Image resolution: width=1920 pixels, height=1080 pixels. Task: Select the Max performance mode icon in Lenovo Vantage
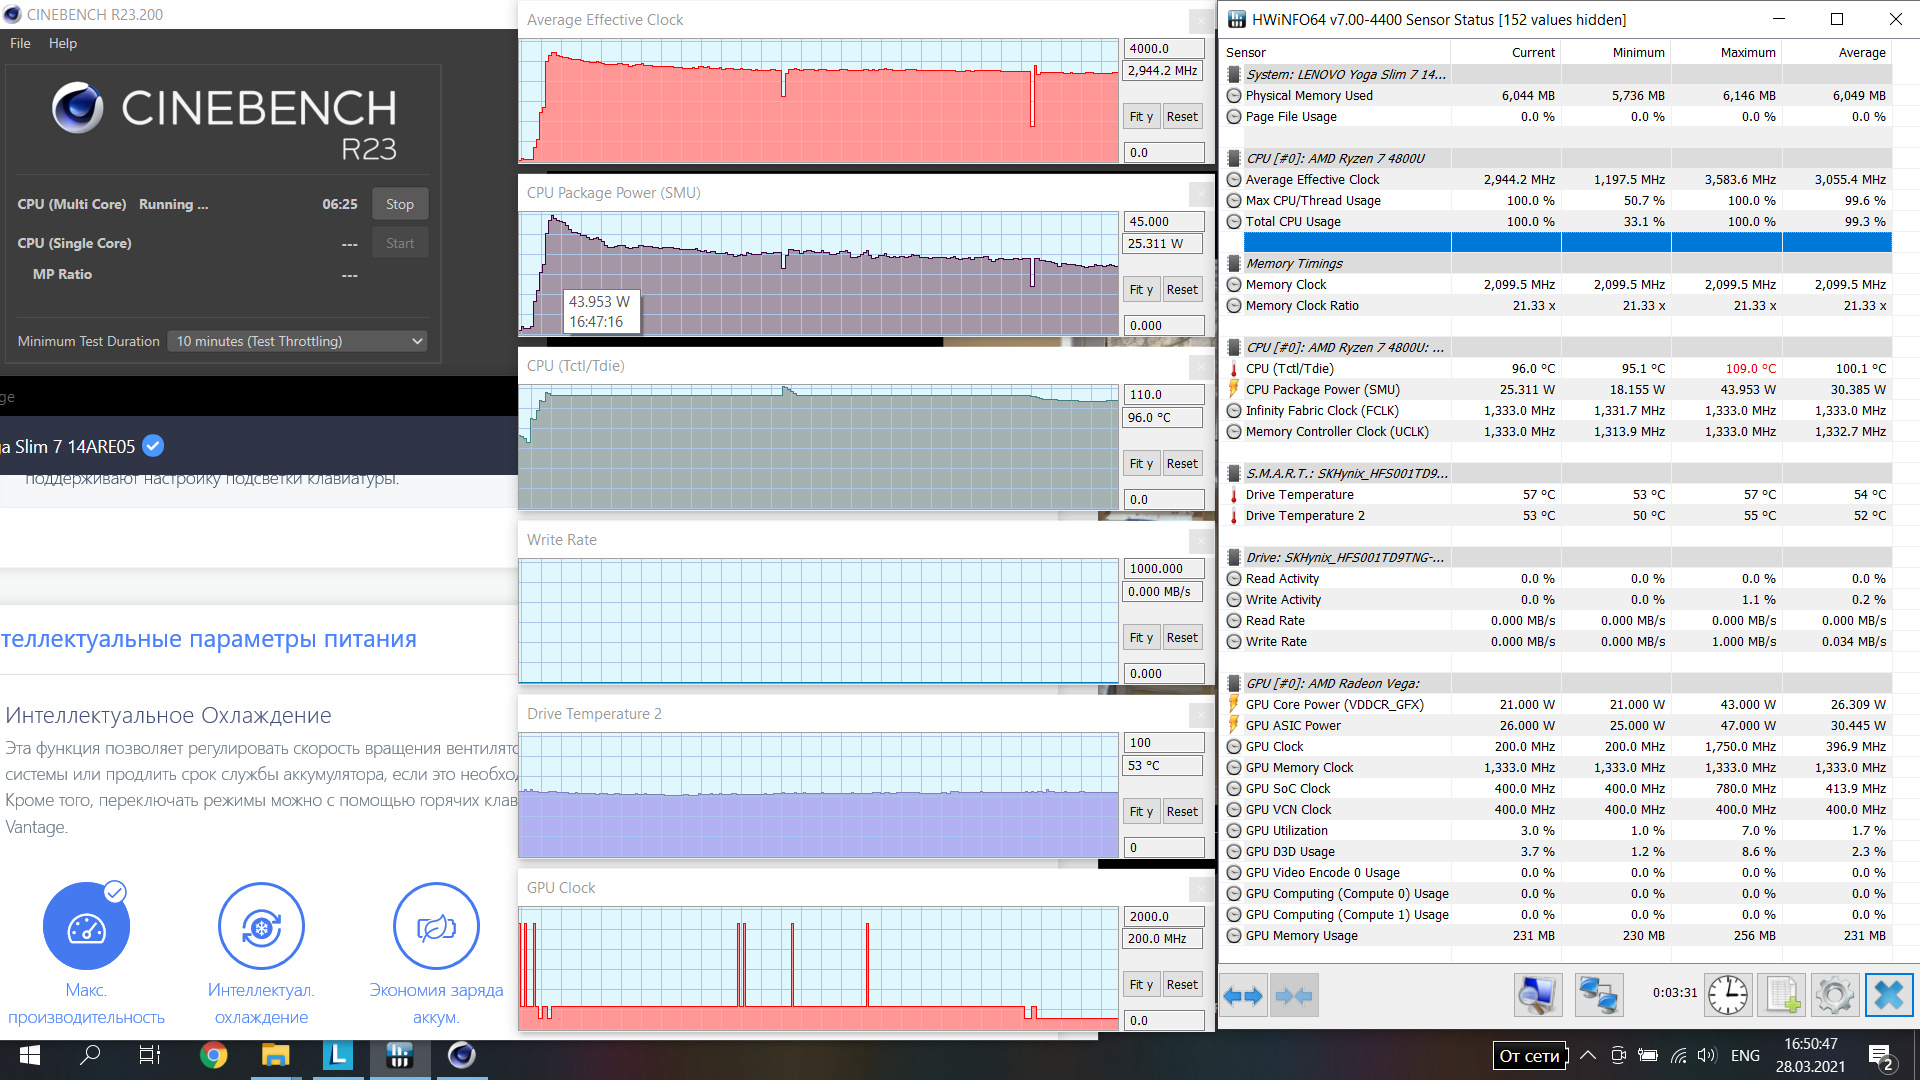pyautogui.click(x=86, y=926)
